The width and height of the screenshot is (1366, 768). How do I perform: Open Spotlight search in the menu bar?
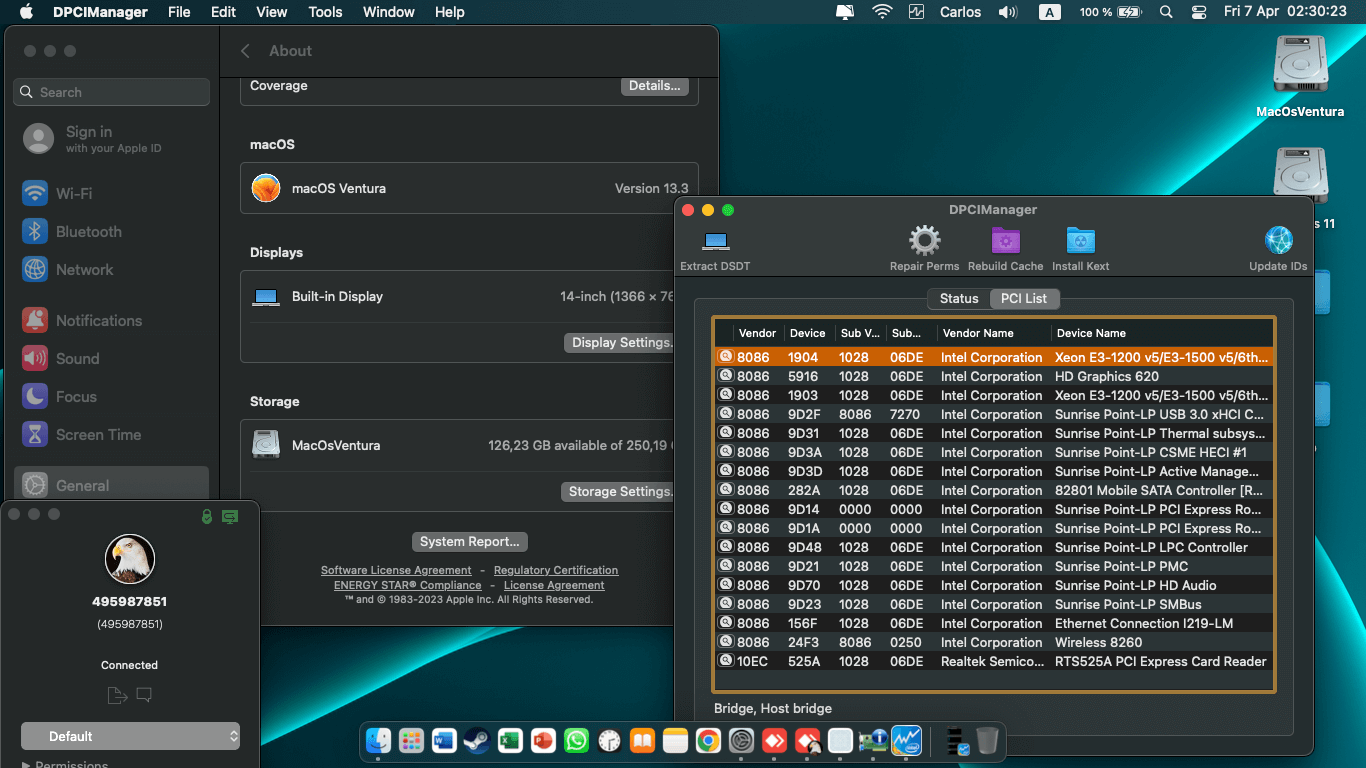pyautogui.click(x=1166, y=12)
